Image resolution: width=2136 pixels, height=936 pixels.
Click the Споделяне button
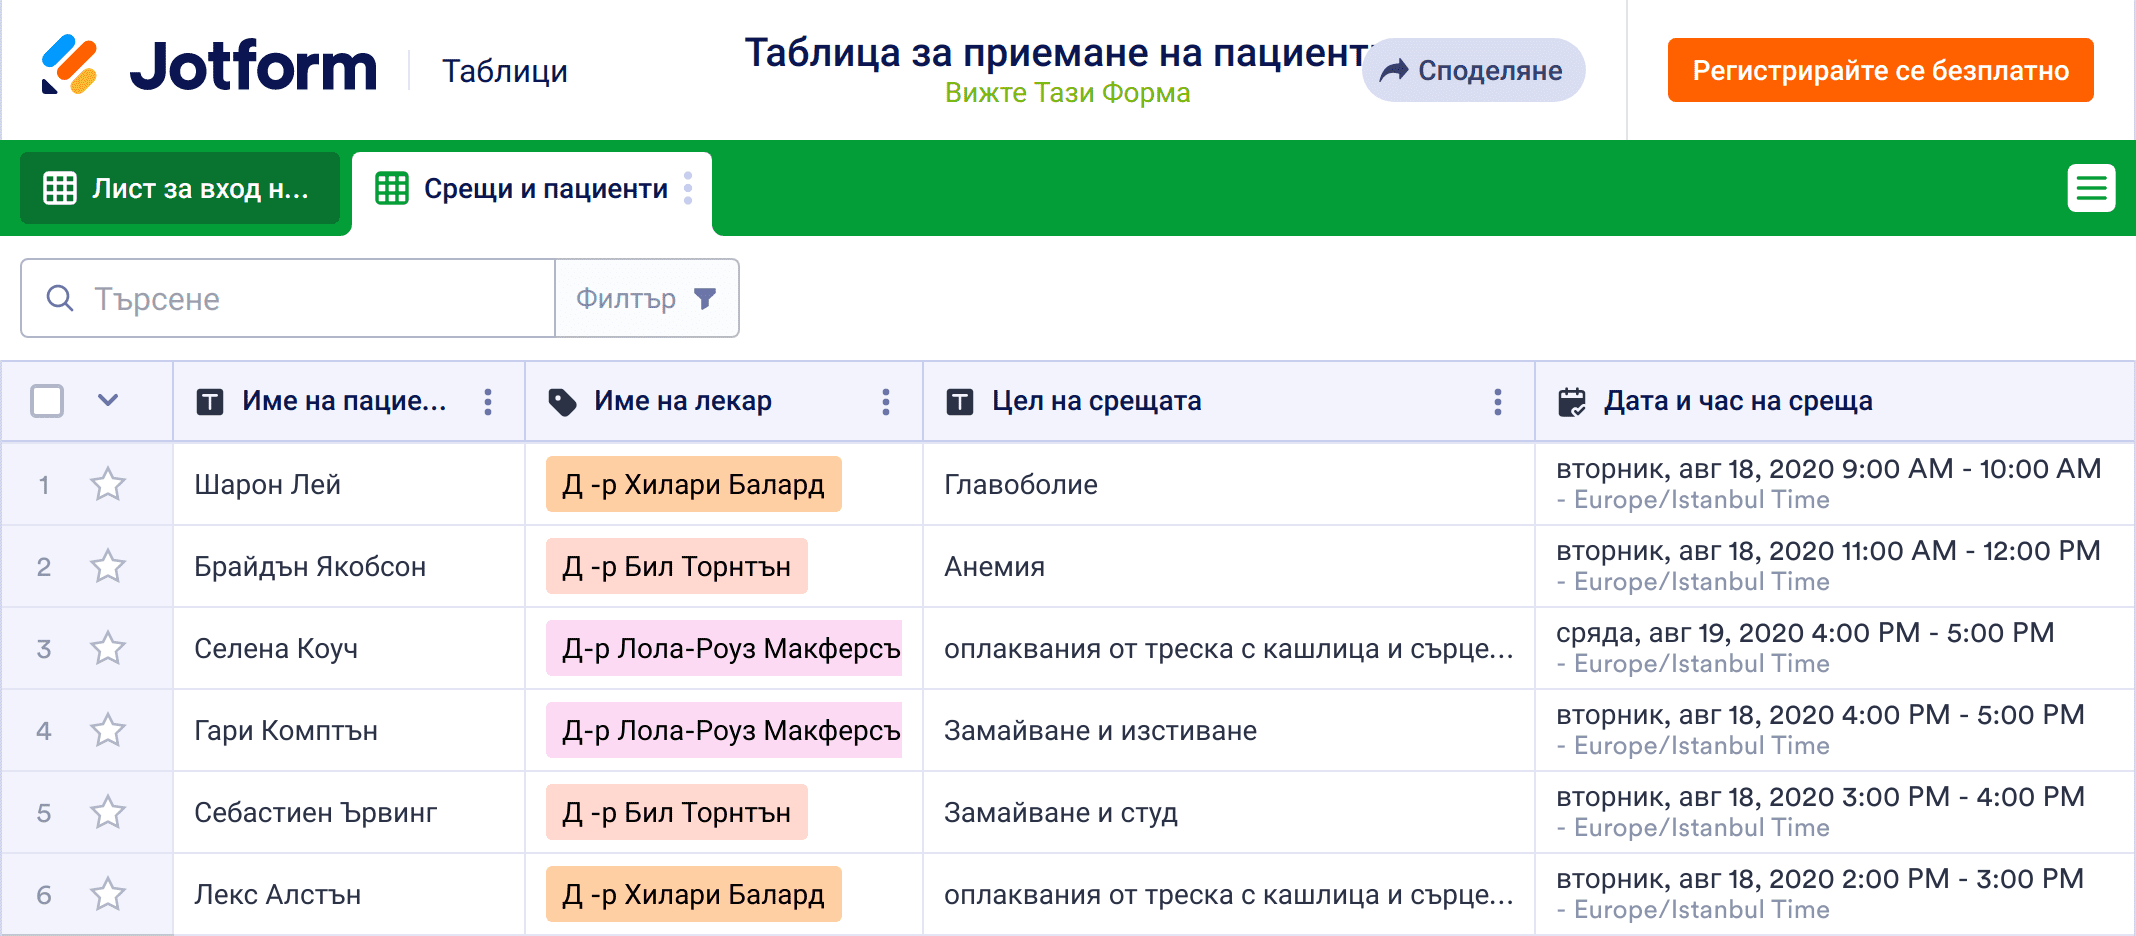coord(1473,70)
